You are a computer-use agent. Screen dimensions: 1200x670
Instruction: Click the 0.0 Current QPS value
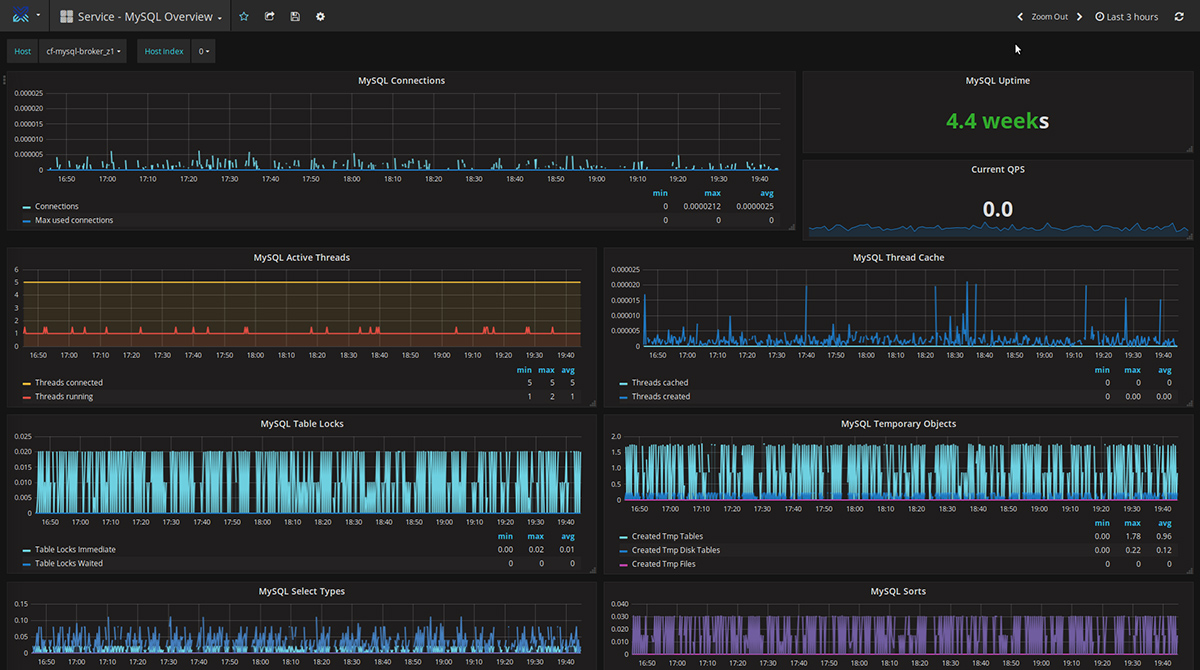997,209
